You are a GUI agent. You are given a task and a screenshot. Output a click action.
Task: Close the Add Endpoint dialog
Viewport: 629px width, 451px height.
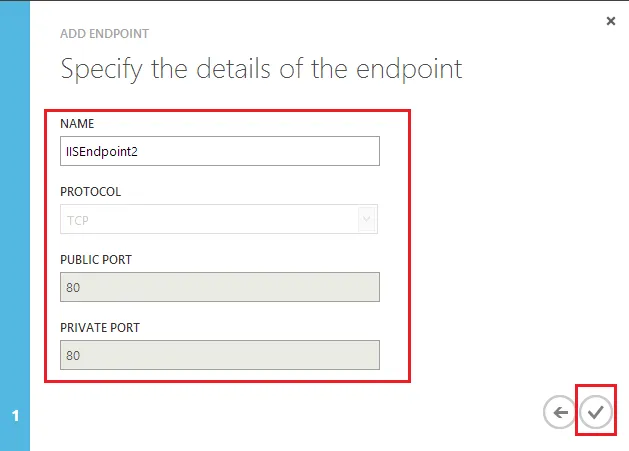[x=611, y=21]
